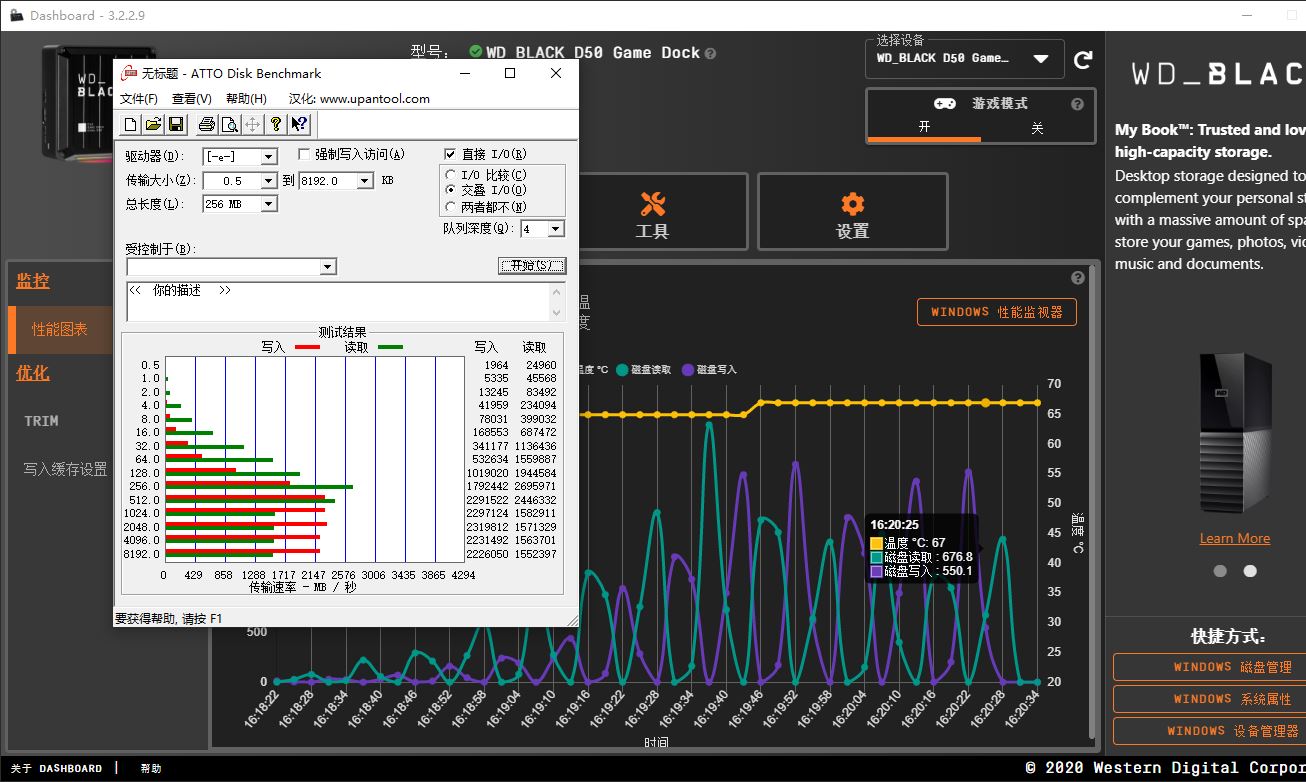This screenshot has height=782, width=1306.
Task: Click the Monitor section heading in the sidebar
Action: point(33,281)
